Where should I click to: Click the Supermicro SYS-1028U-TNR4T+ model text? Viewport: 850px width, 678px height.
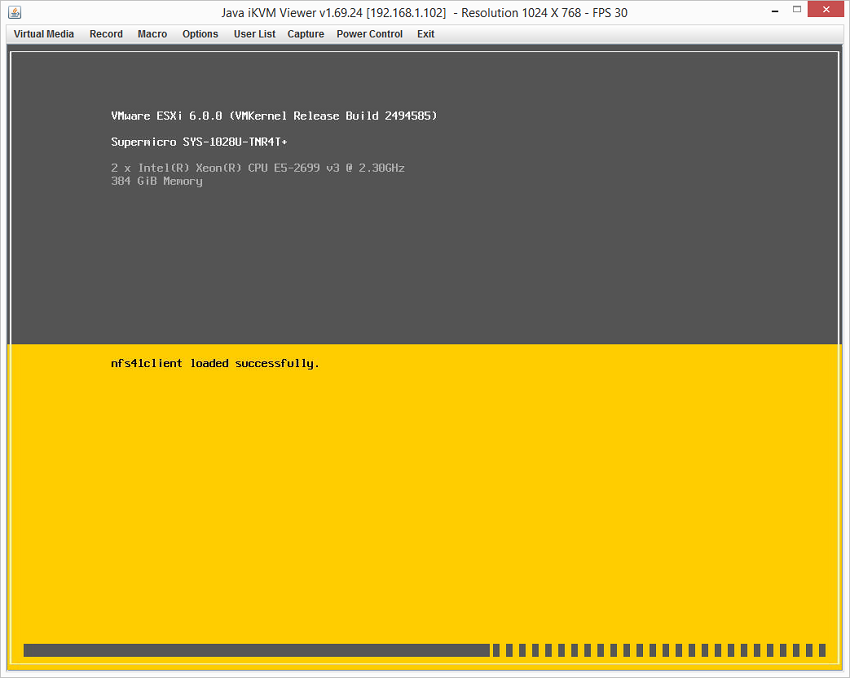pos(199,142)
